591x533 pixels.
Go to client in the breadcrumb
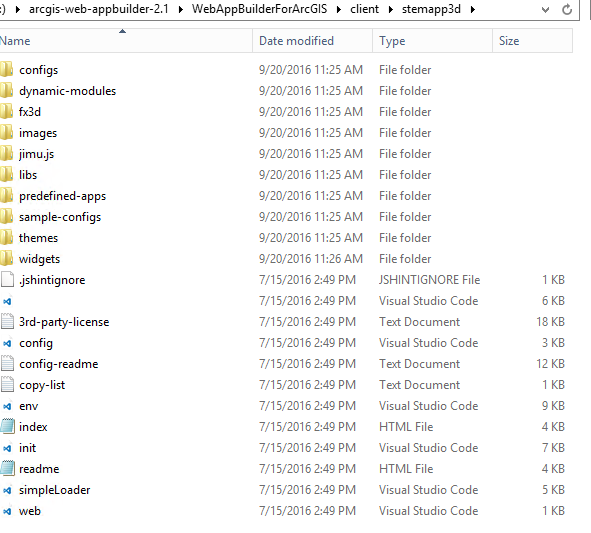364,9
